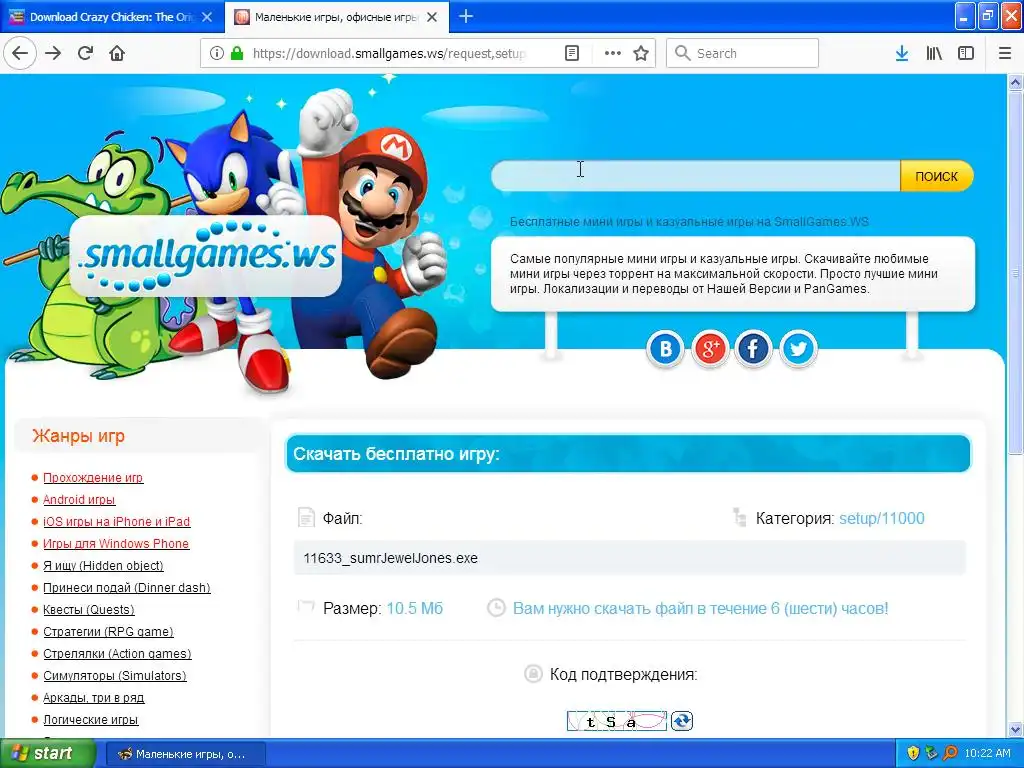Open the setup/11000 category link

point(882,519)
